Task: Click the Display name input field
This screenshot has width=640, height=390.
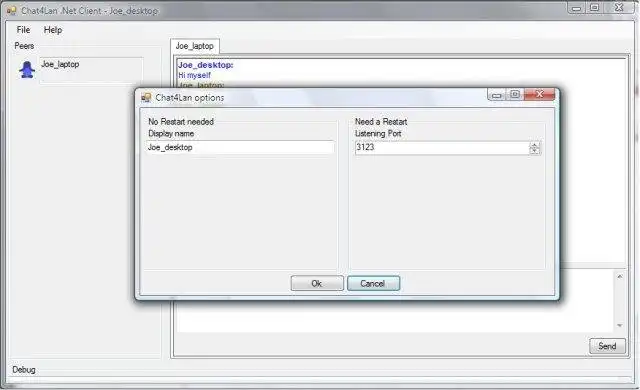Action: point(240,147)
